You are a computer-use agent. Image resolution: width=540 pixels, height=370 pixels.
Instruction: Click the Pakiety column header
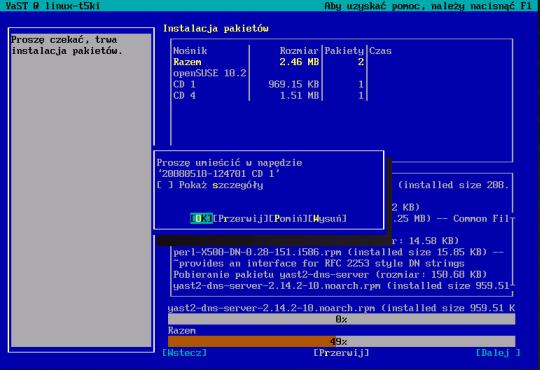click(x=344, y=51)
